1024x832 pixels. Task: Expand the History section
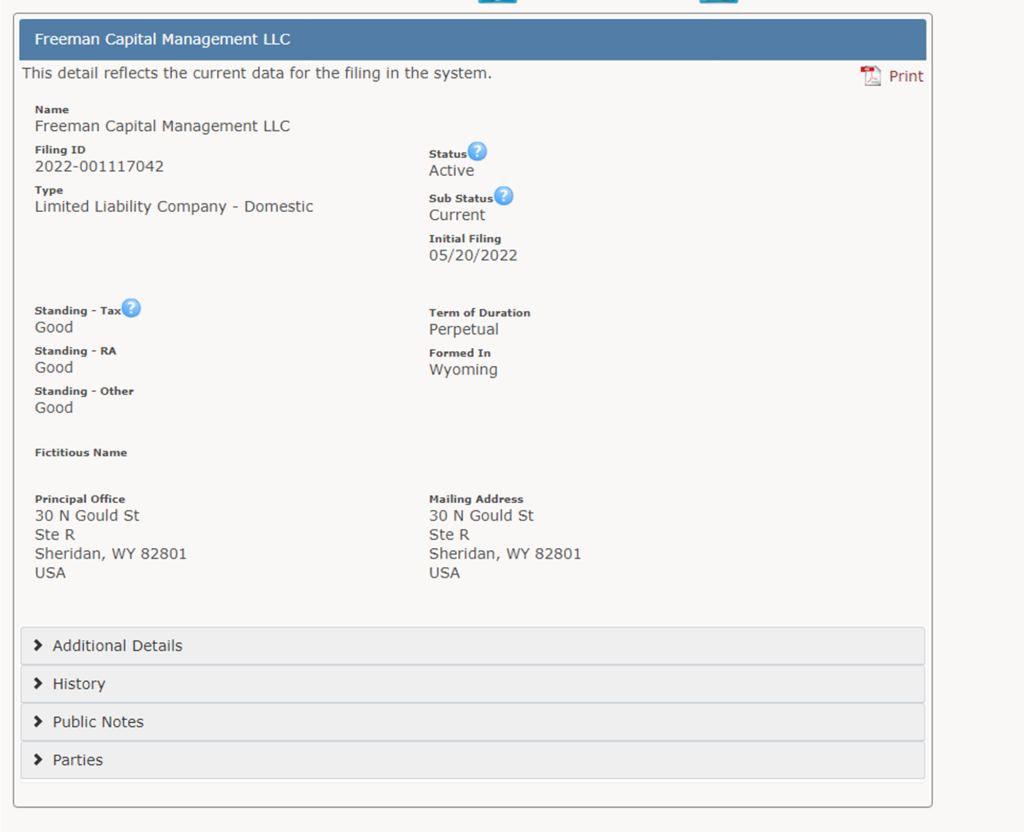pos(79,684)
